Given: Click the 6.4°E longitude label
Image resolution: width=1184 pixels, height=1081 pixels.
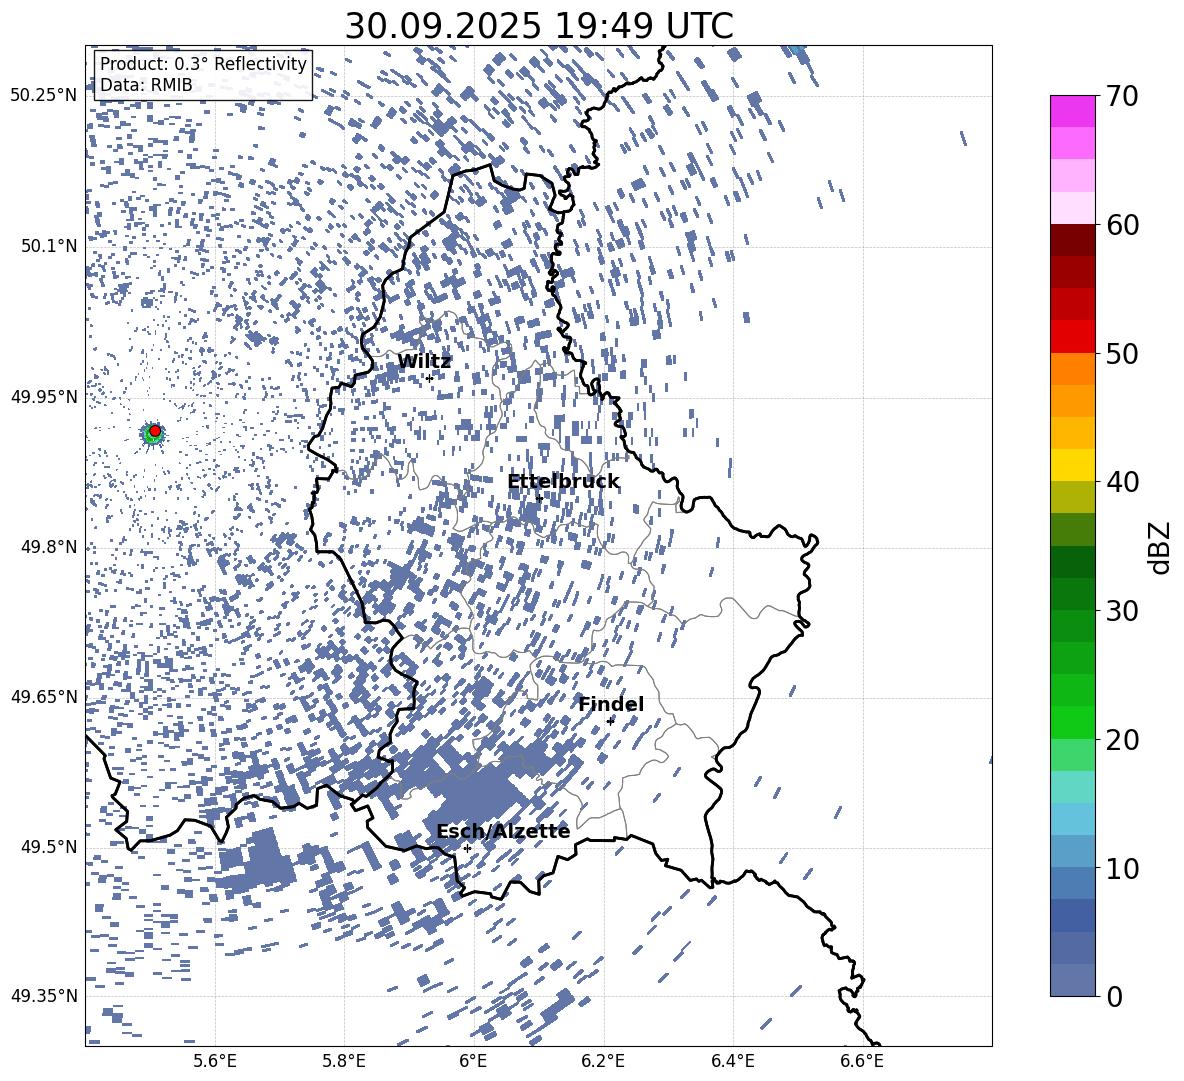Looking at the screenshot, I should coord(733,1061).
